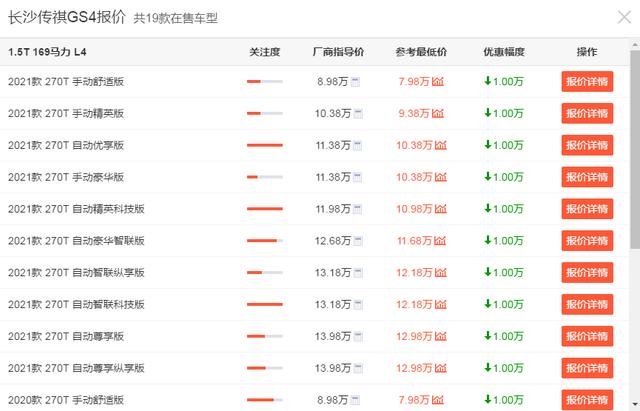Image resolution: width=640 pixels, height=411 pixels.
Task: Click 报价详情 for 自动智联纵享版
Action: (587, 273)
